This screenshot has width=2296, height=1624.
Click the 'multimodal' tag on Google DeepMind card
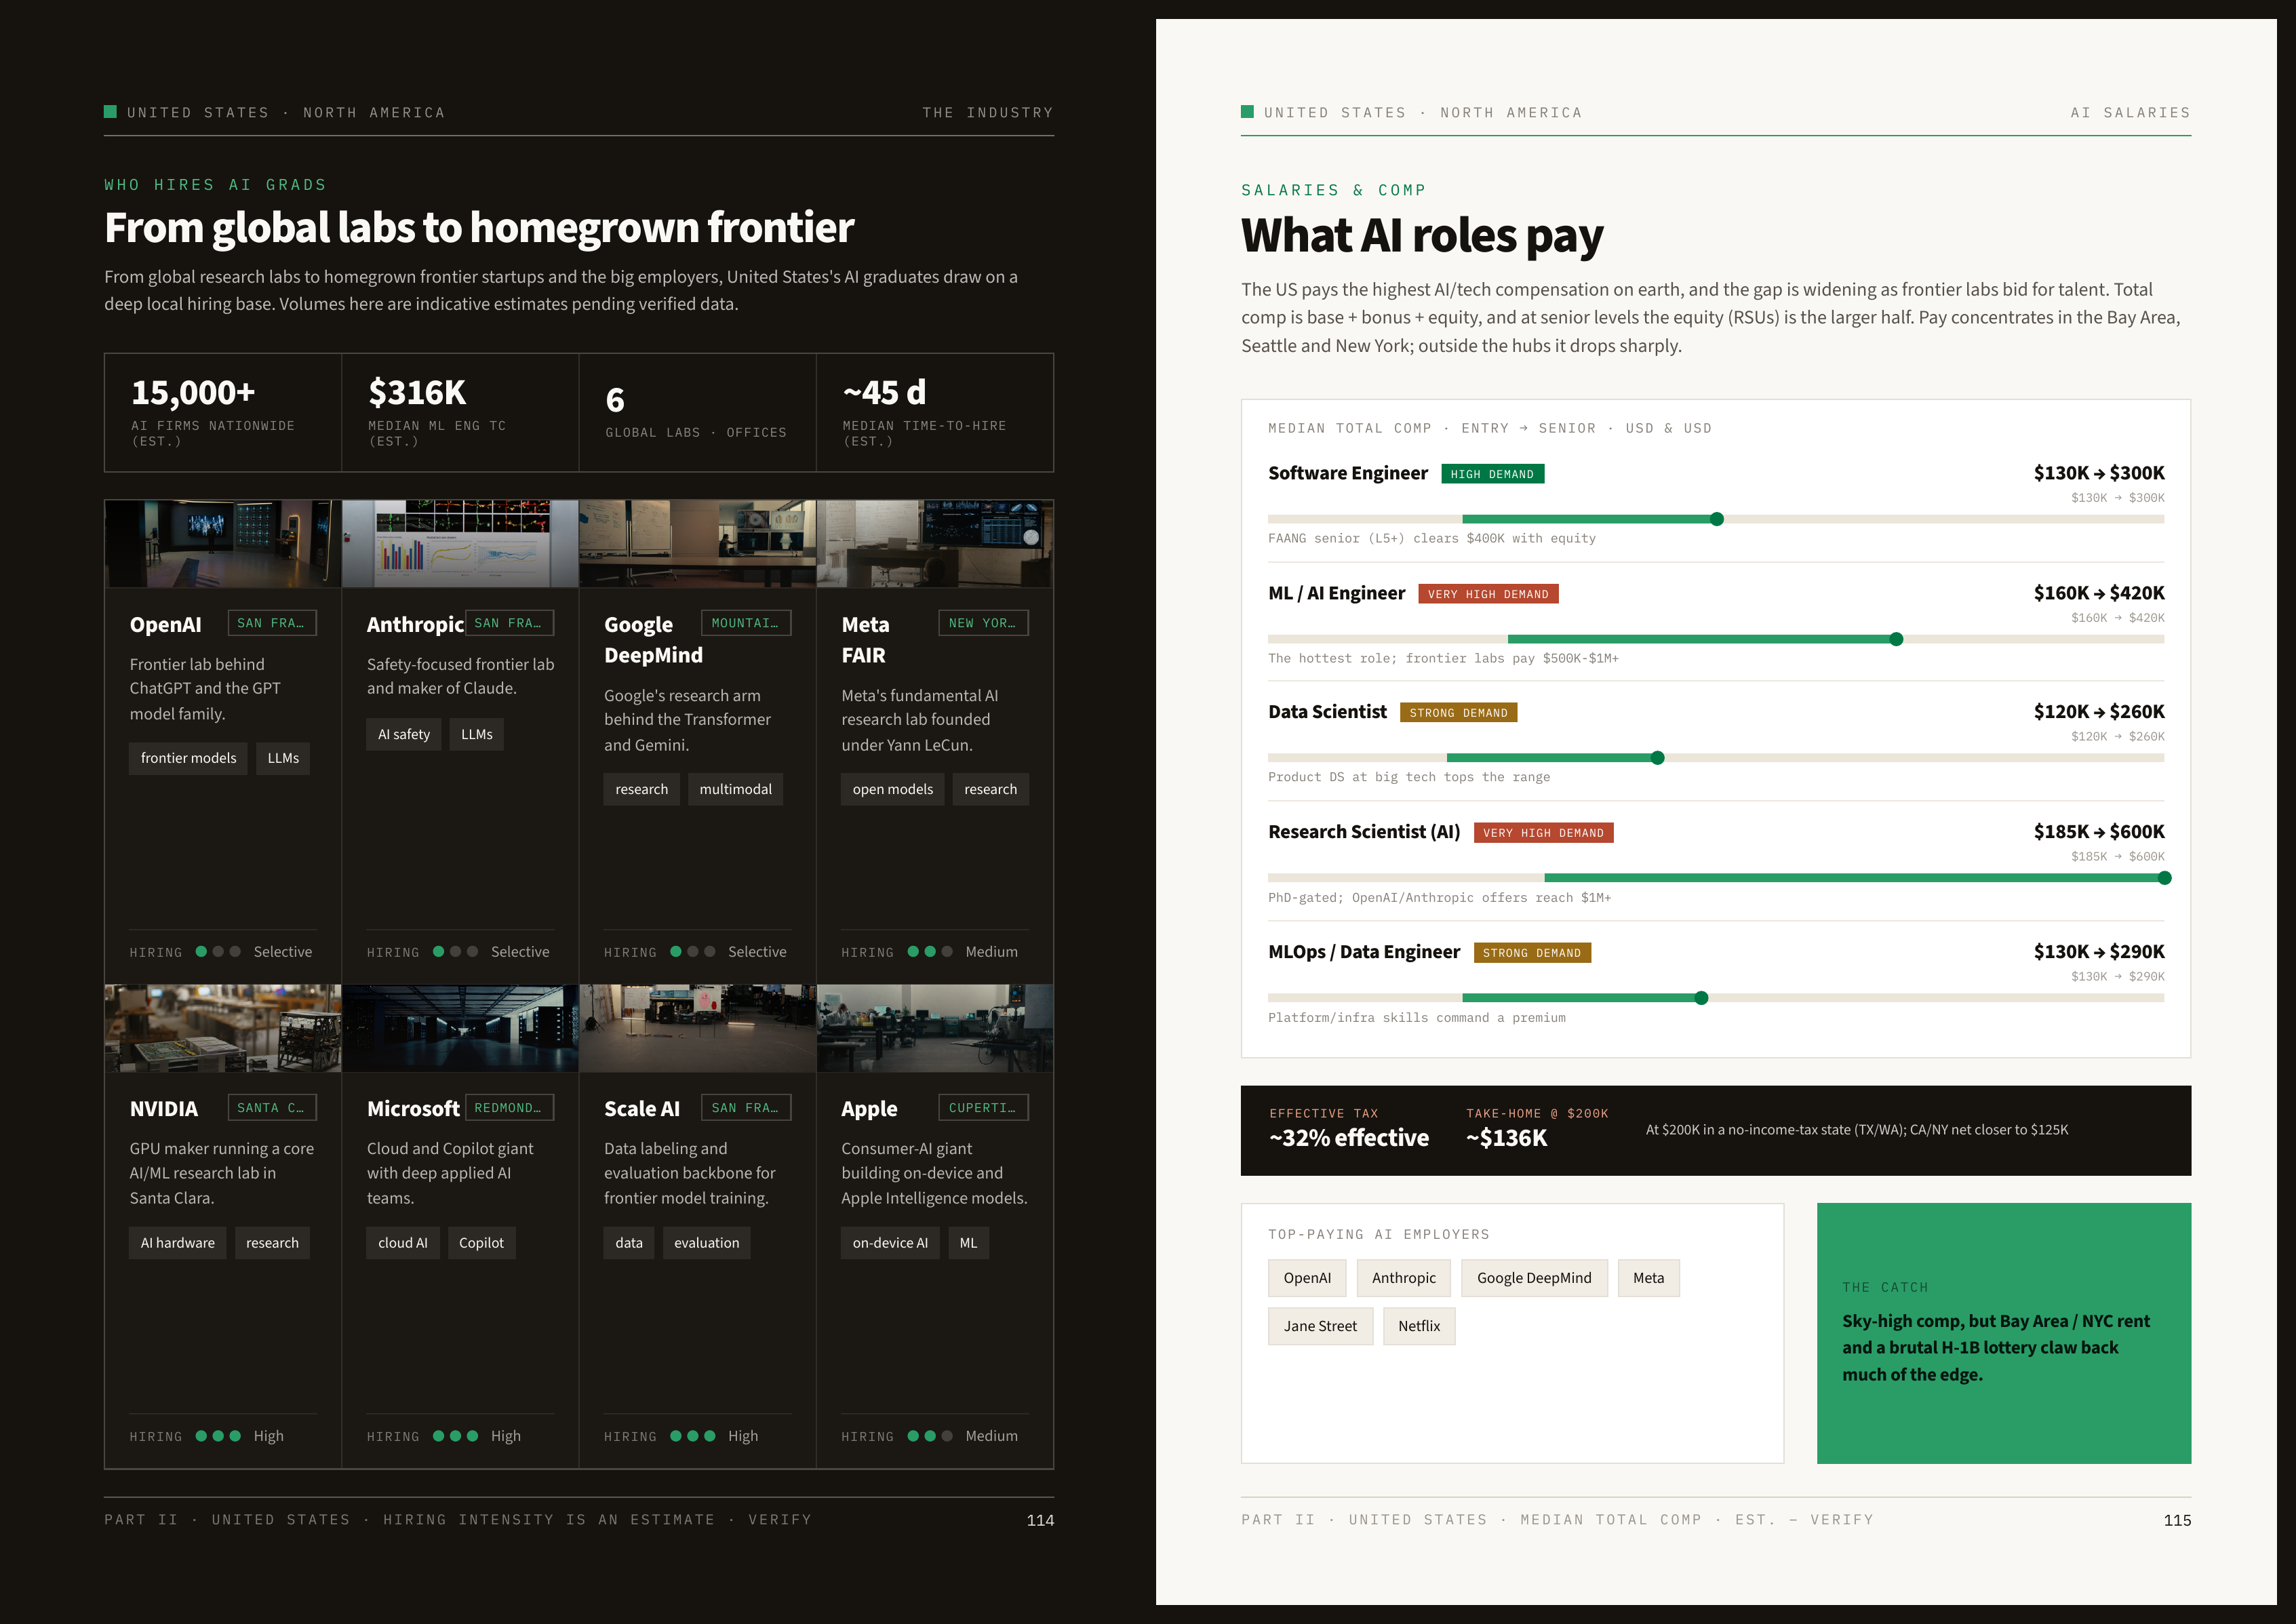point(735,789)
